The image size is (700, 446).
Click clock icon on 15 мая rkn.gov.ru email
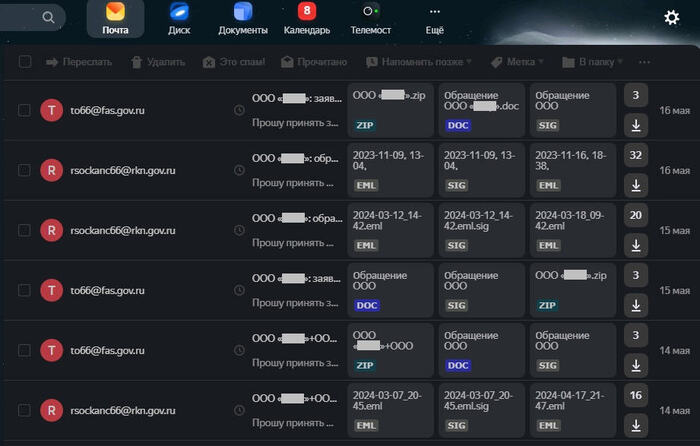[239, 230]
